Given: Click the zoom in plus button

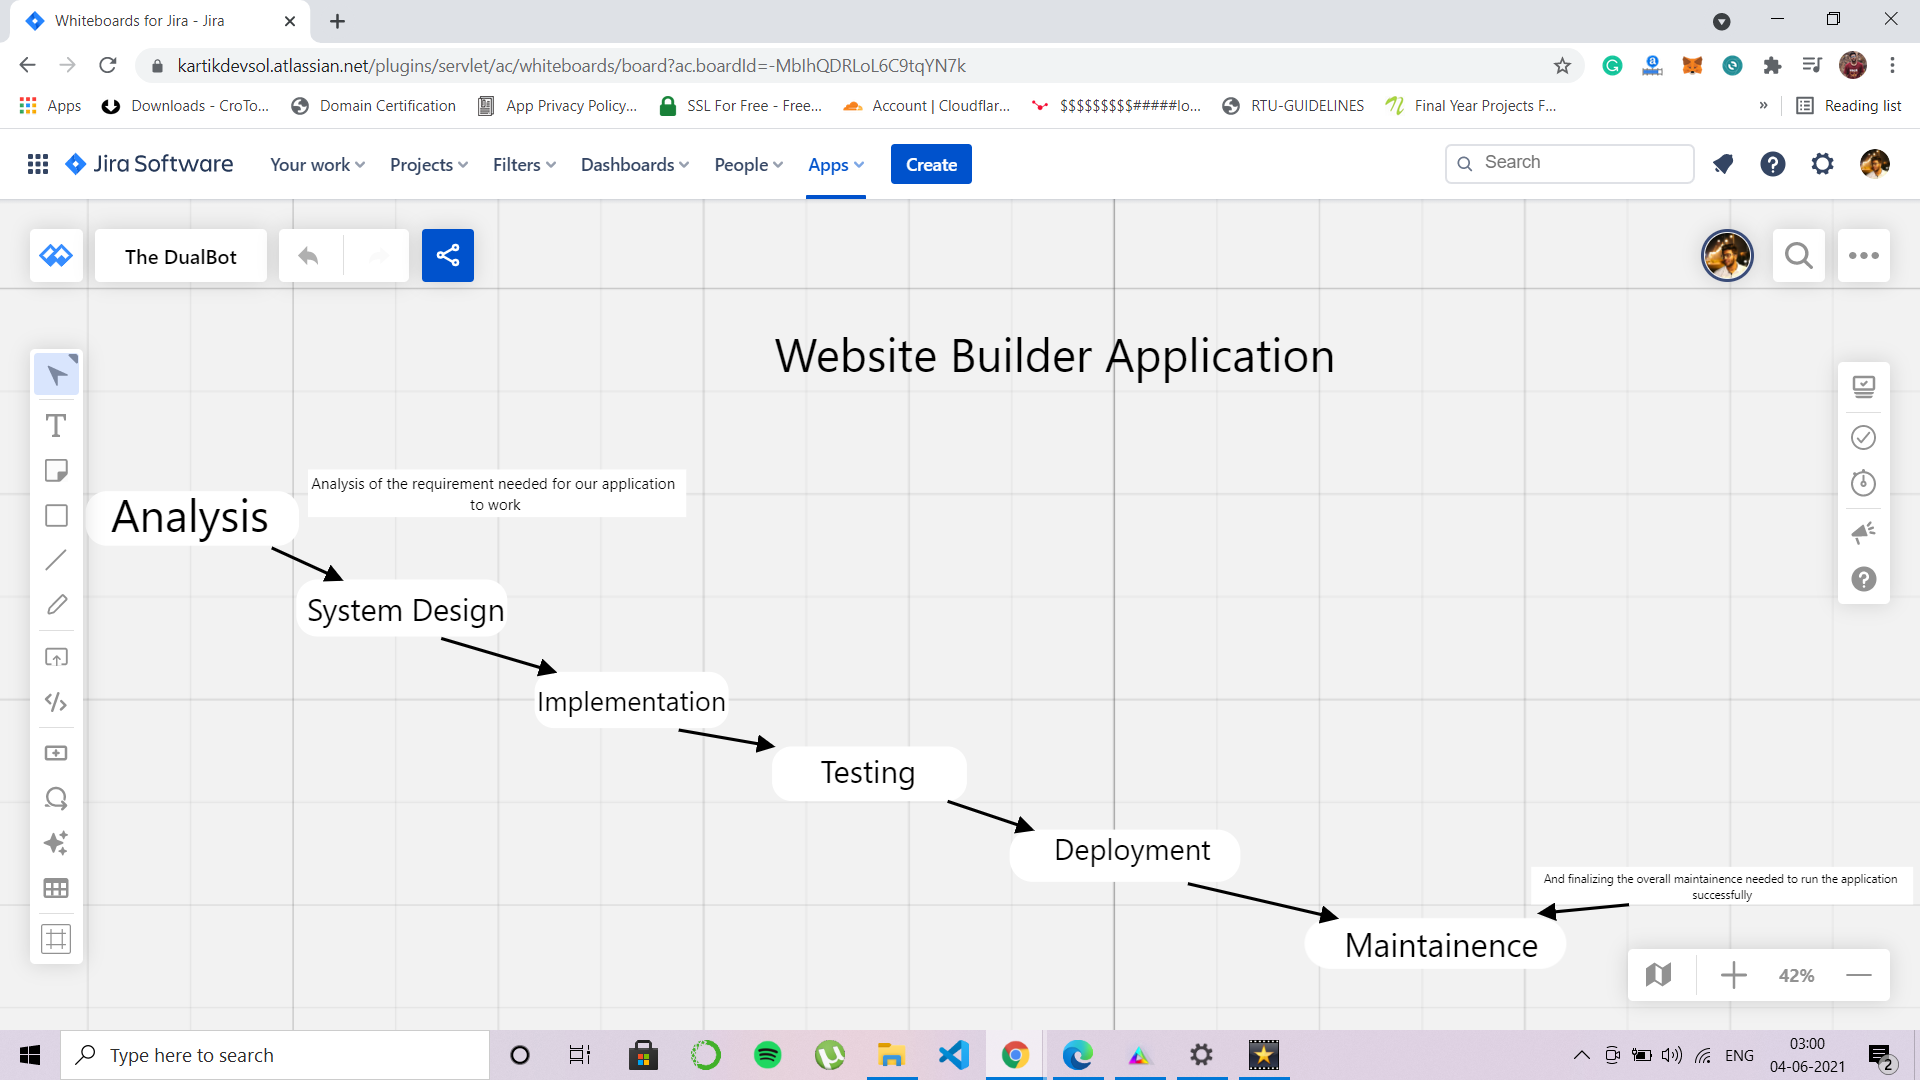Looking at the screenshot, I should [1733, 975].
